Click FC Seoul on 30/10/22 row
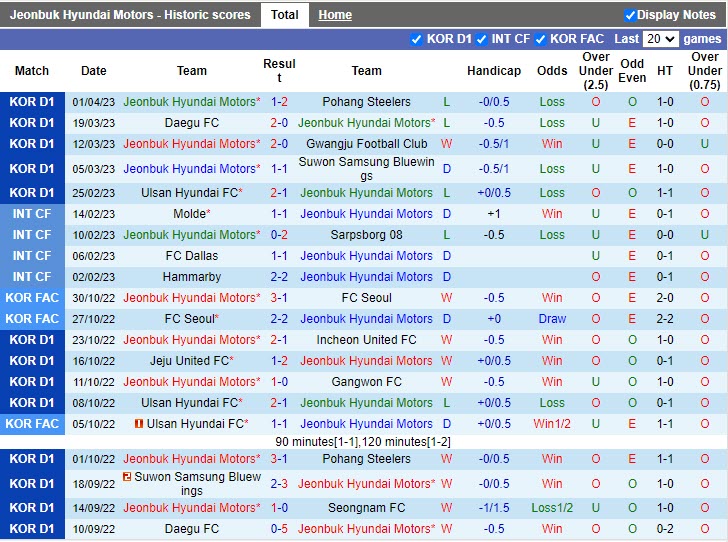The height and width of the screenshot is (542, 728). (x=366, y=298)
